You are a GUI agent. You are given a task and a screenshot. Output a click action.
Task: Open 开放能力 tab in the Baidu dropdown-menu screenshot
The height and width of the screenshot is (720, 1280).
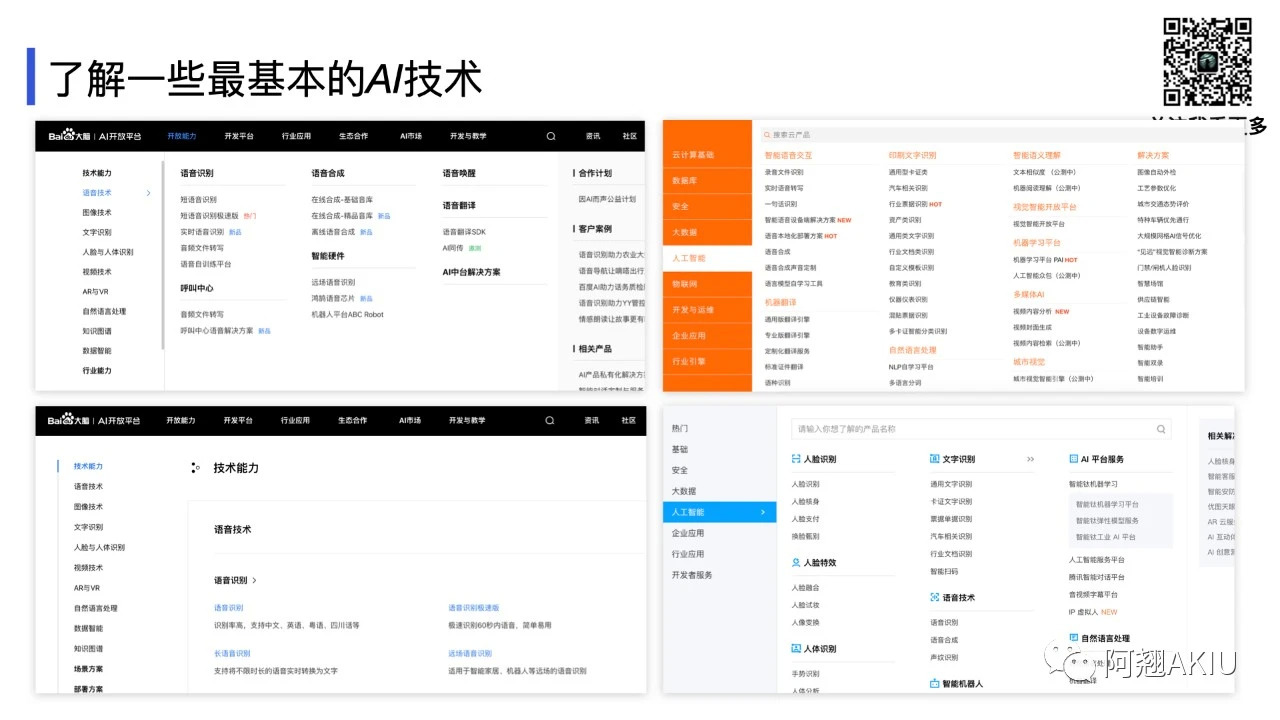181,136
